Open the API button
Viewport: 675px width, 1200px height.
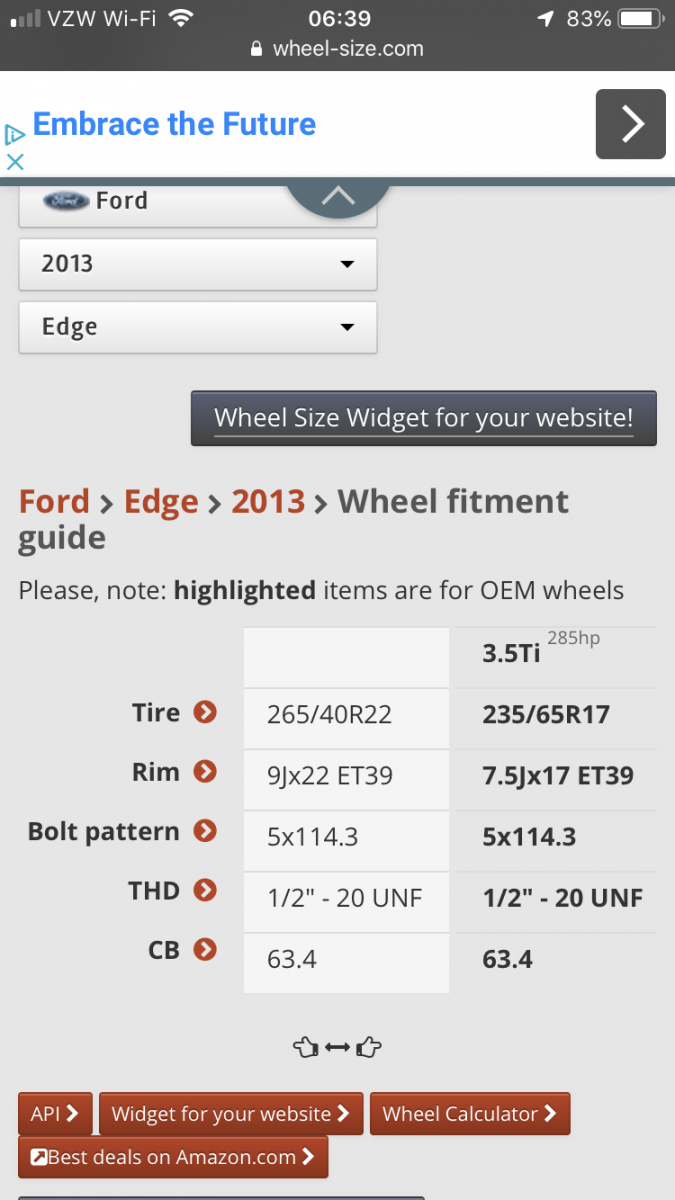[55, 1113]
